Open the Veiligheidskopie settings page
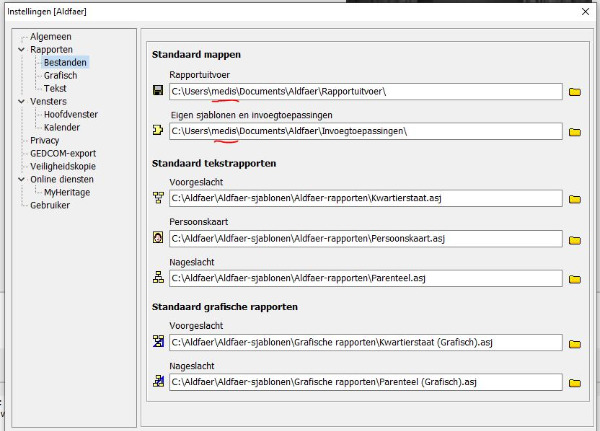 pos(63,167)
